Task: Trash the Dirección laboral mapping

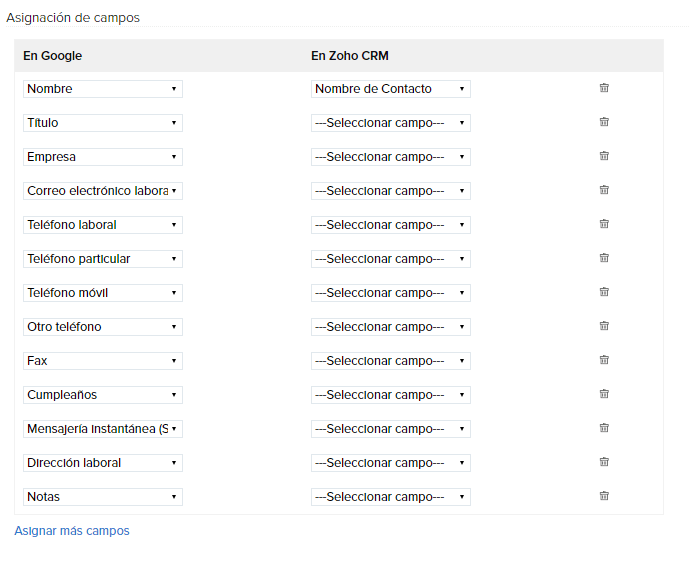Action: 604,462
